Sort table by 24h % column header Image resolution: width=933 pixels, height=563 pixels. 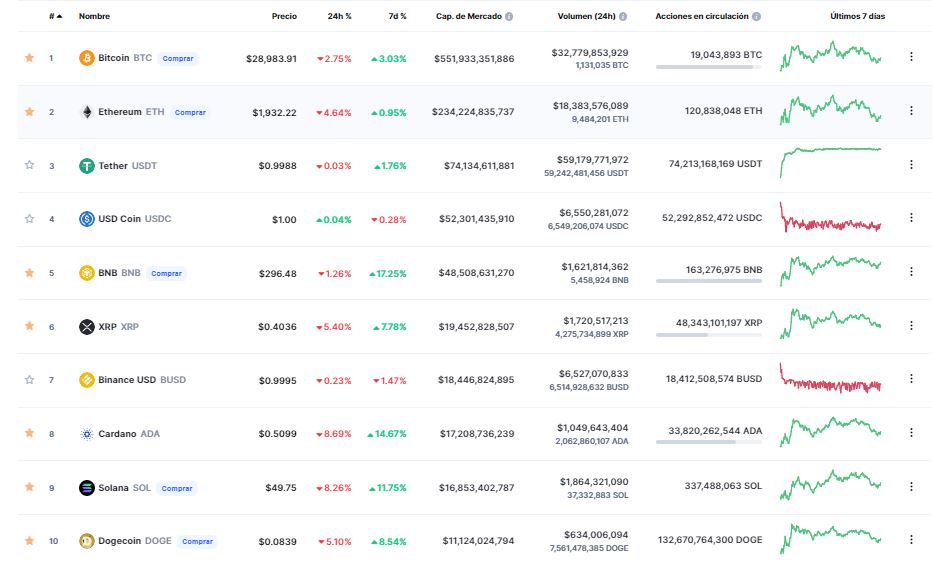click(x=339, y=16)
